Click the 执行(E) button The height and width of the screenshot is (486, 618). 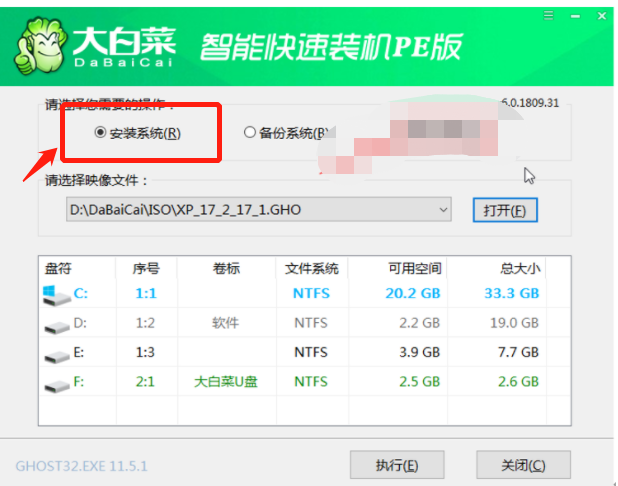(397, 465)
